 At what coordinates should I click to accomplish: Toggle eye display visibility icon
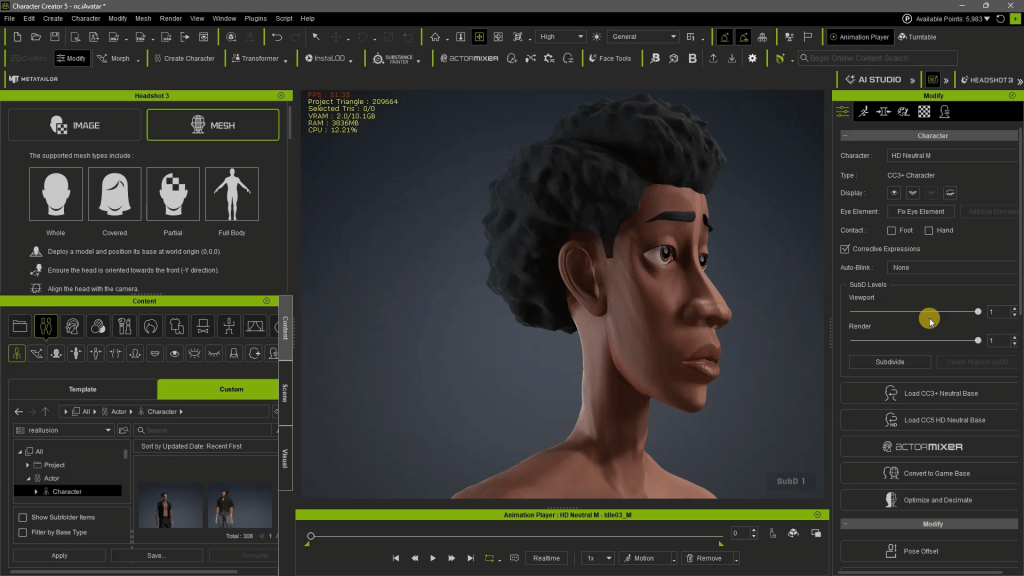click(x=894, y=193)
